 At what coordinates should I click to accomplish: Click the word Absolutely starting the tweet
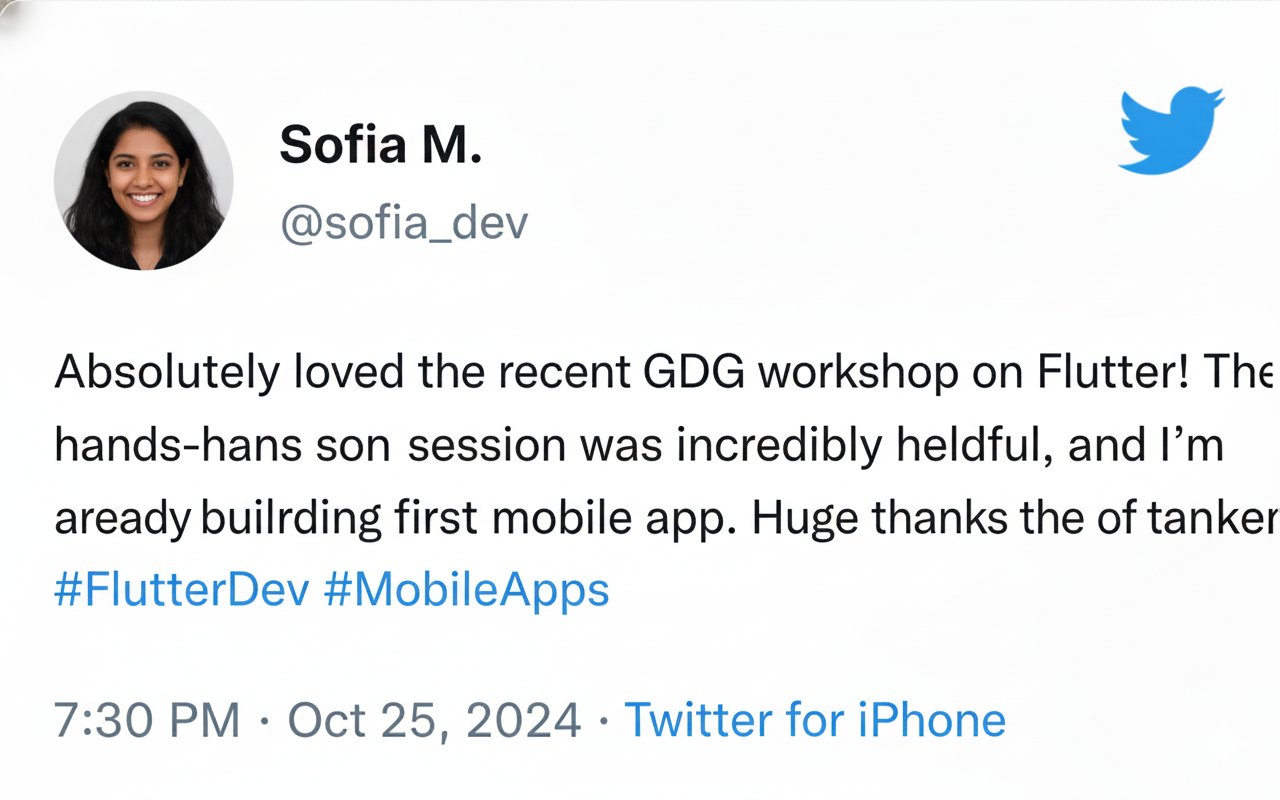pos(167,374)
